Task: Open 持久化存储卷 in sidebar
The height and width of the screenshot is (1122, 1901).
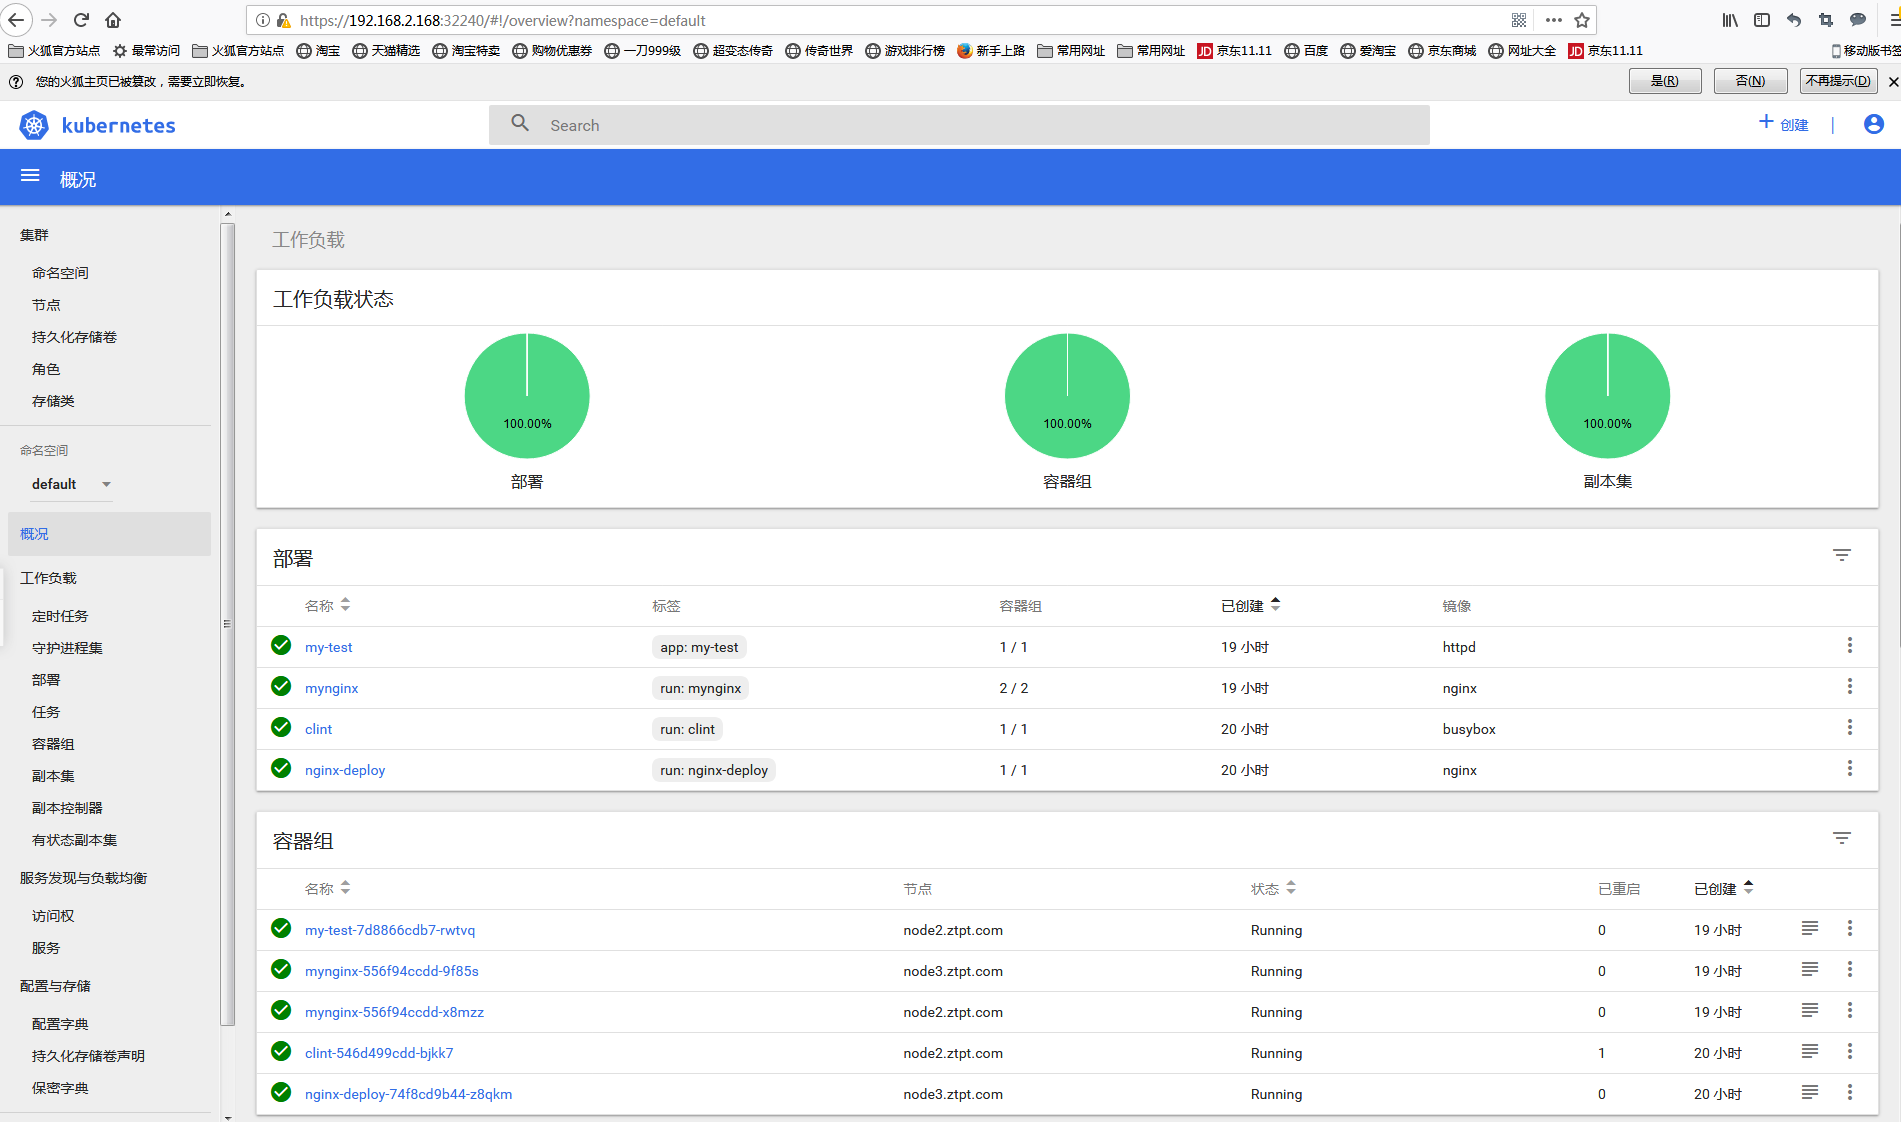Action: pyautogui.click(x=74, y=337)
